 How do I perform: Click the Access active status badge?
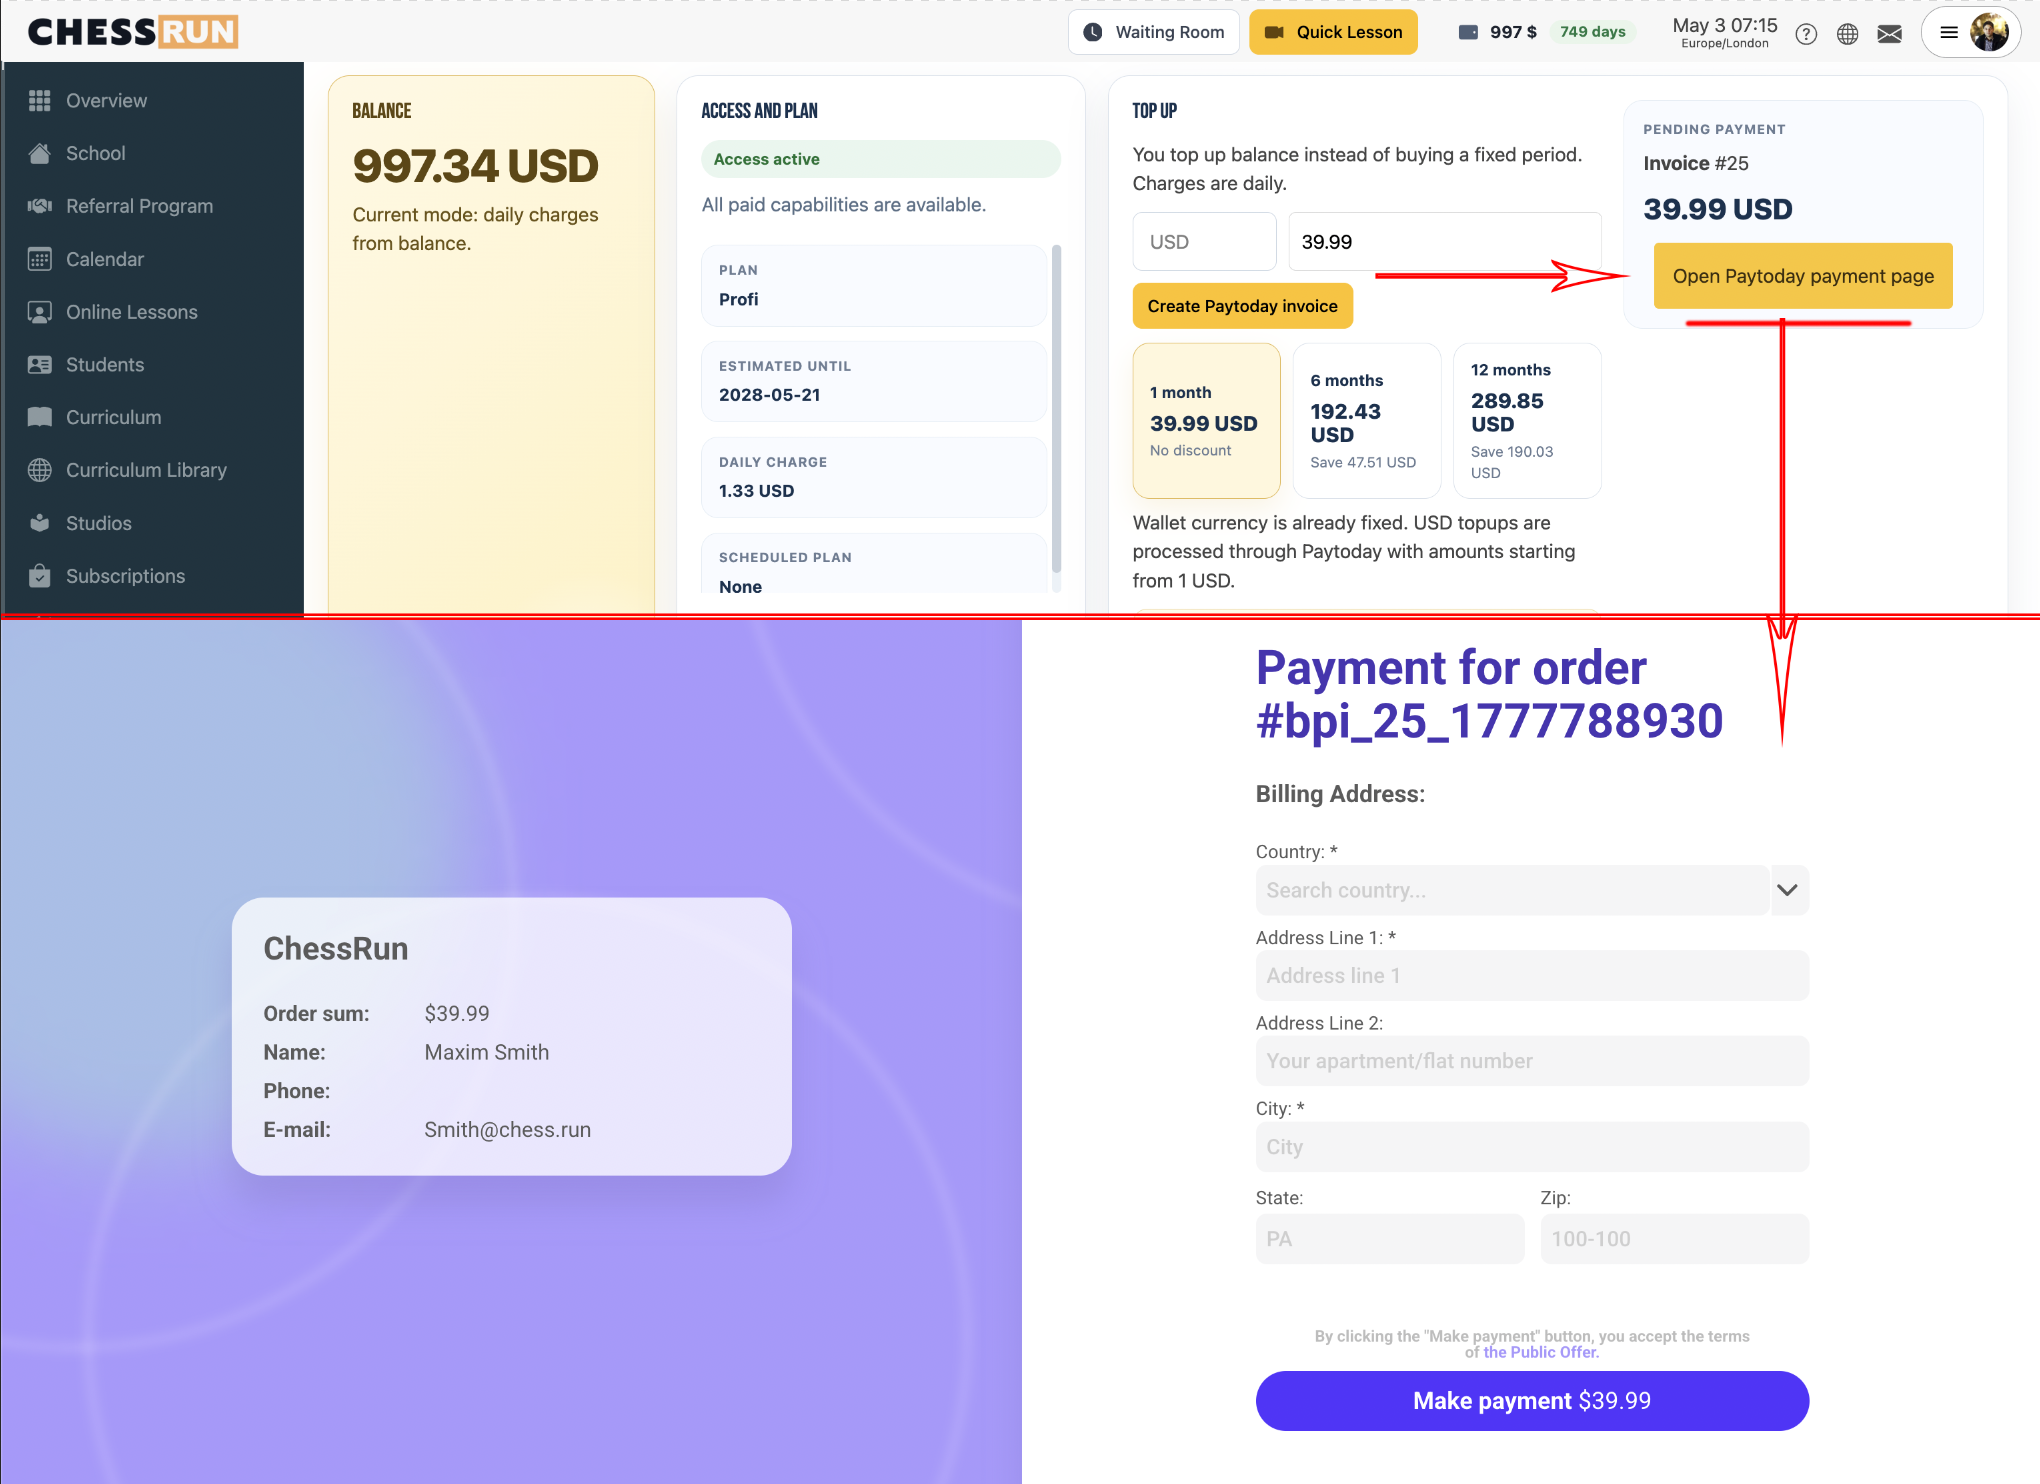tap(881, 159)
